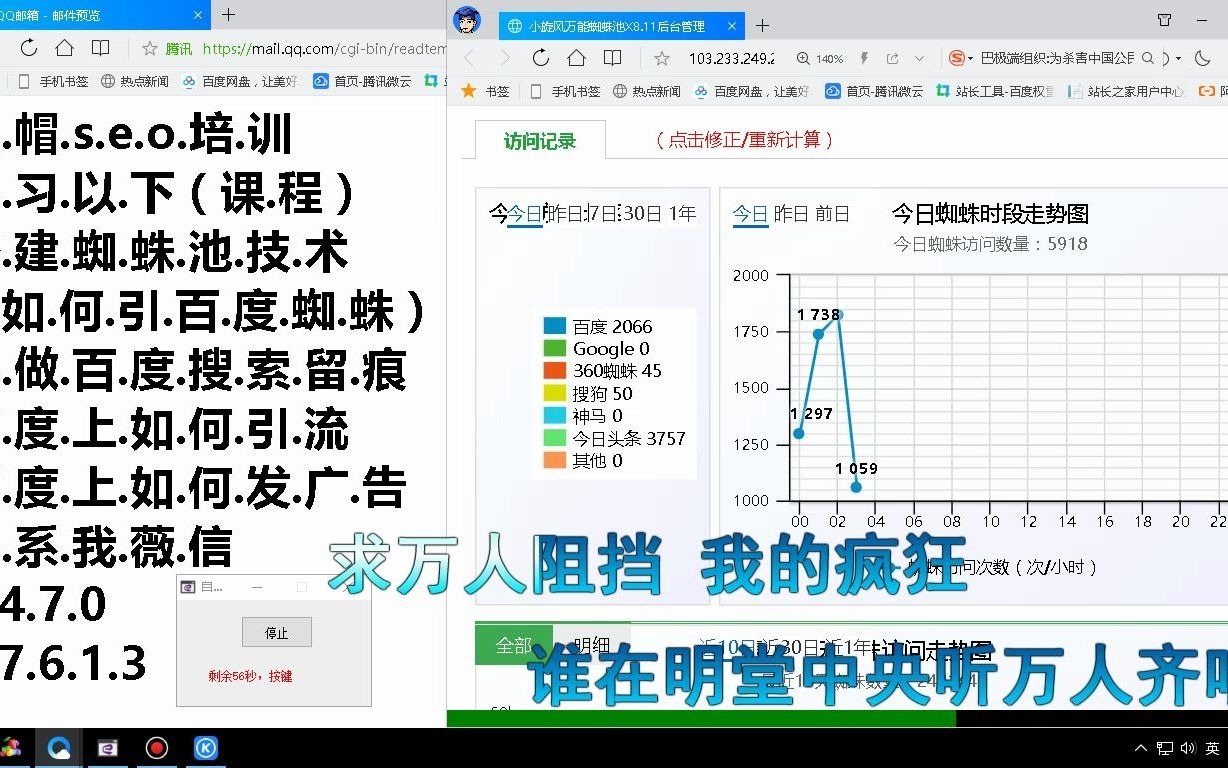The width and height of the screenshot is (1228, 768).
Task: Open 手机书签 bookmark in left browser
Action: pyautogui.click(x=54, y=82)
